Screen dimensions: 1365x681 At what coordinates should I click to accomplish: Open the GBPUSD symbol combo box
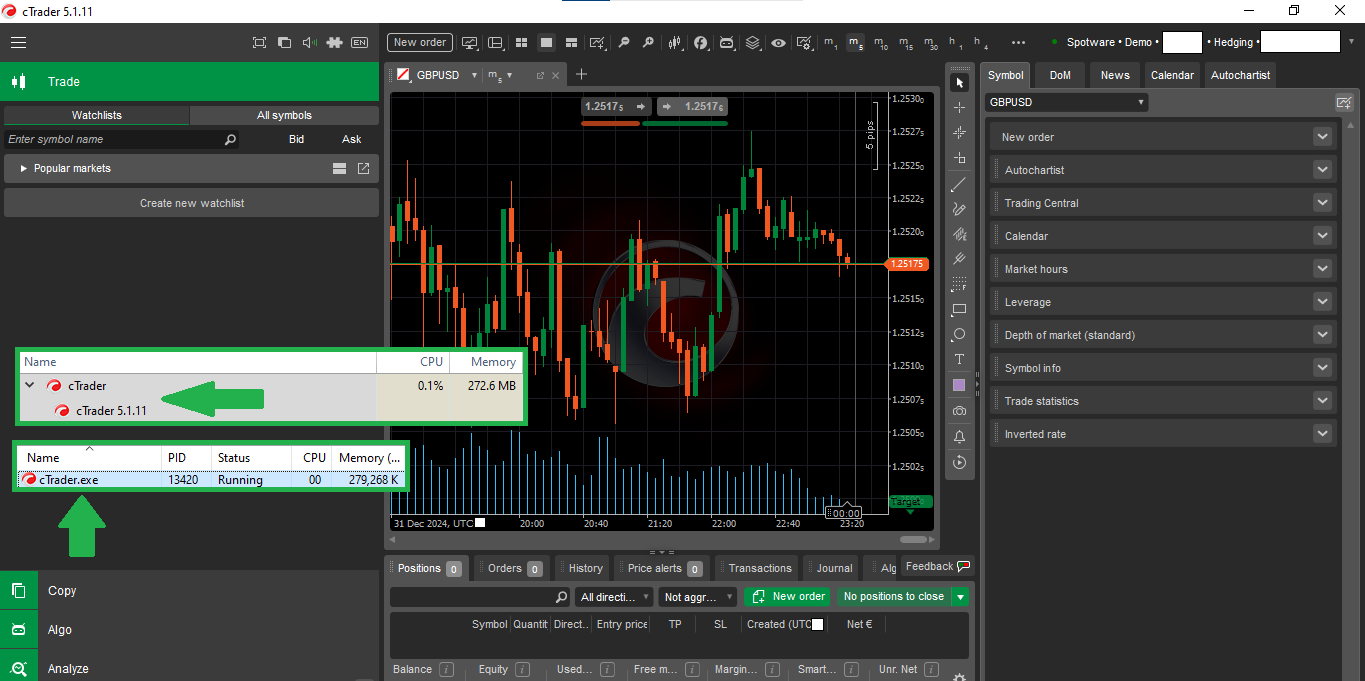click(x=1066, y=102)
